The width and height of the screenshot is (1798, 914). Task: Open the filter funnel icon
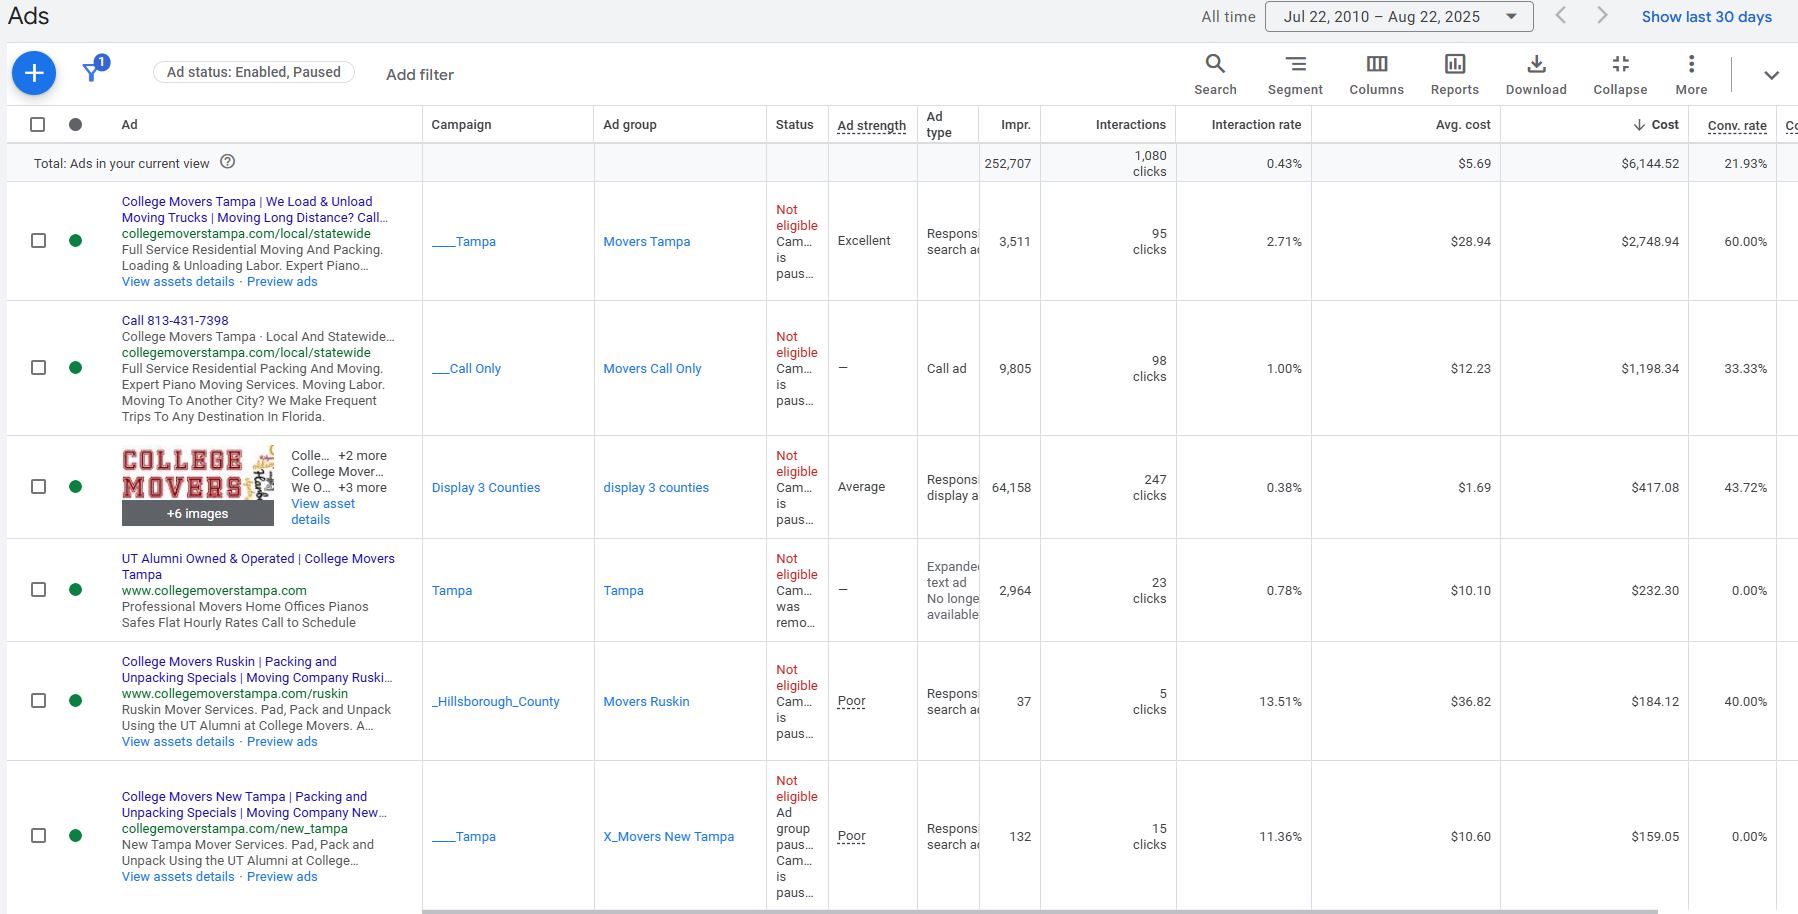tap(94, 70)
